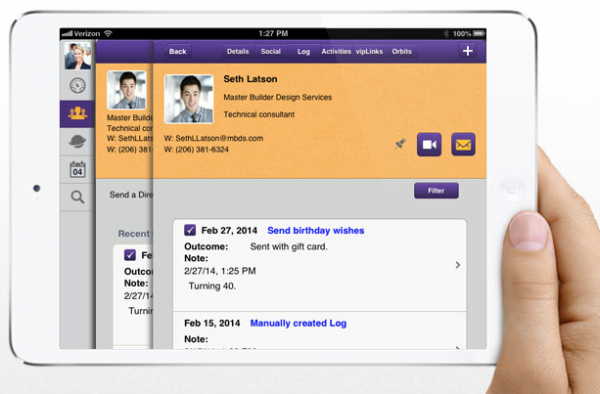600x394 pixels.
Task: Open the dashboard gauge icon in sidebar
Action: [78, 85]
